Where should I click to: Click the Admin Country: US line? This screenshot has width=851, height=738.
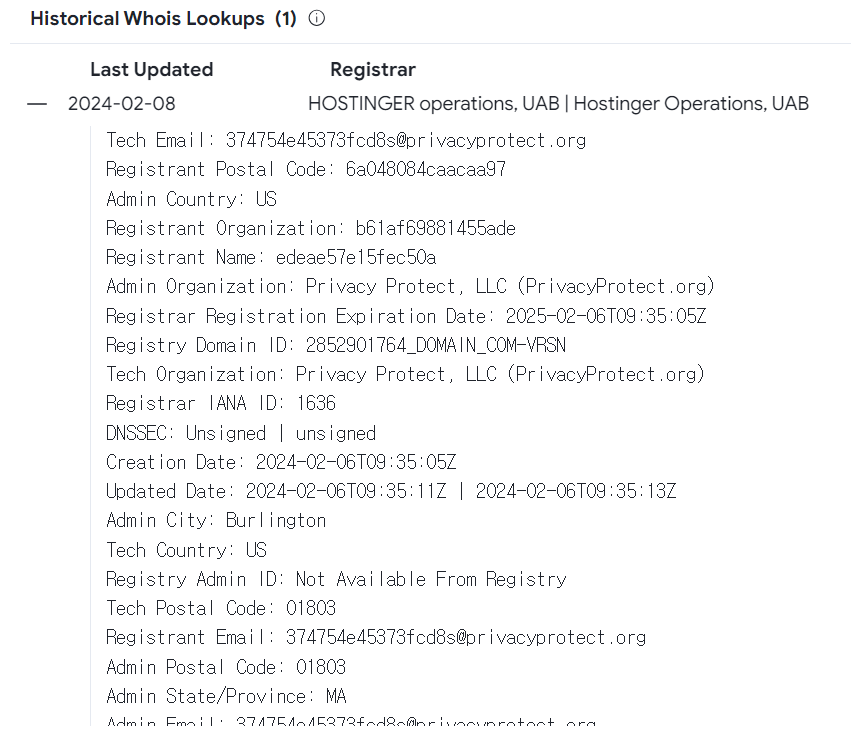point(192,199)
